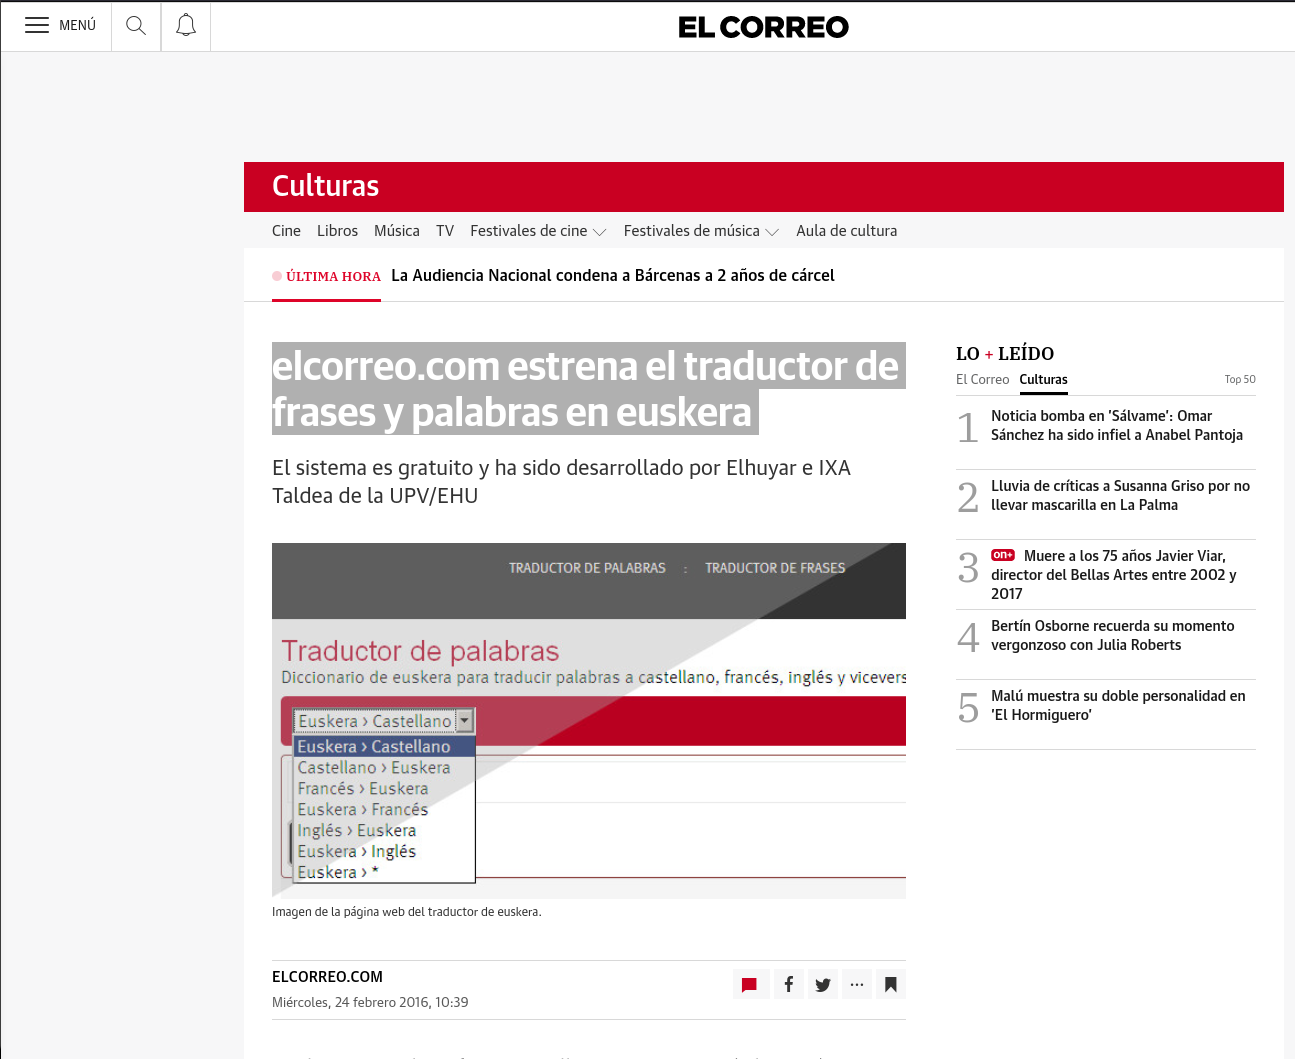1295x1059 pixels.
Task: Open Susanna Griso mascarilla story
Action: (1121, 495)
